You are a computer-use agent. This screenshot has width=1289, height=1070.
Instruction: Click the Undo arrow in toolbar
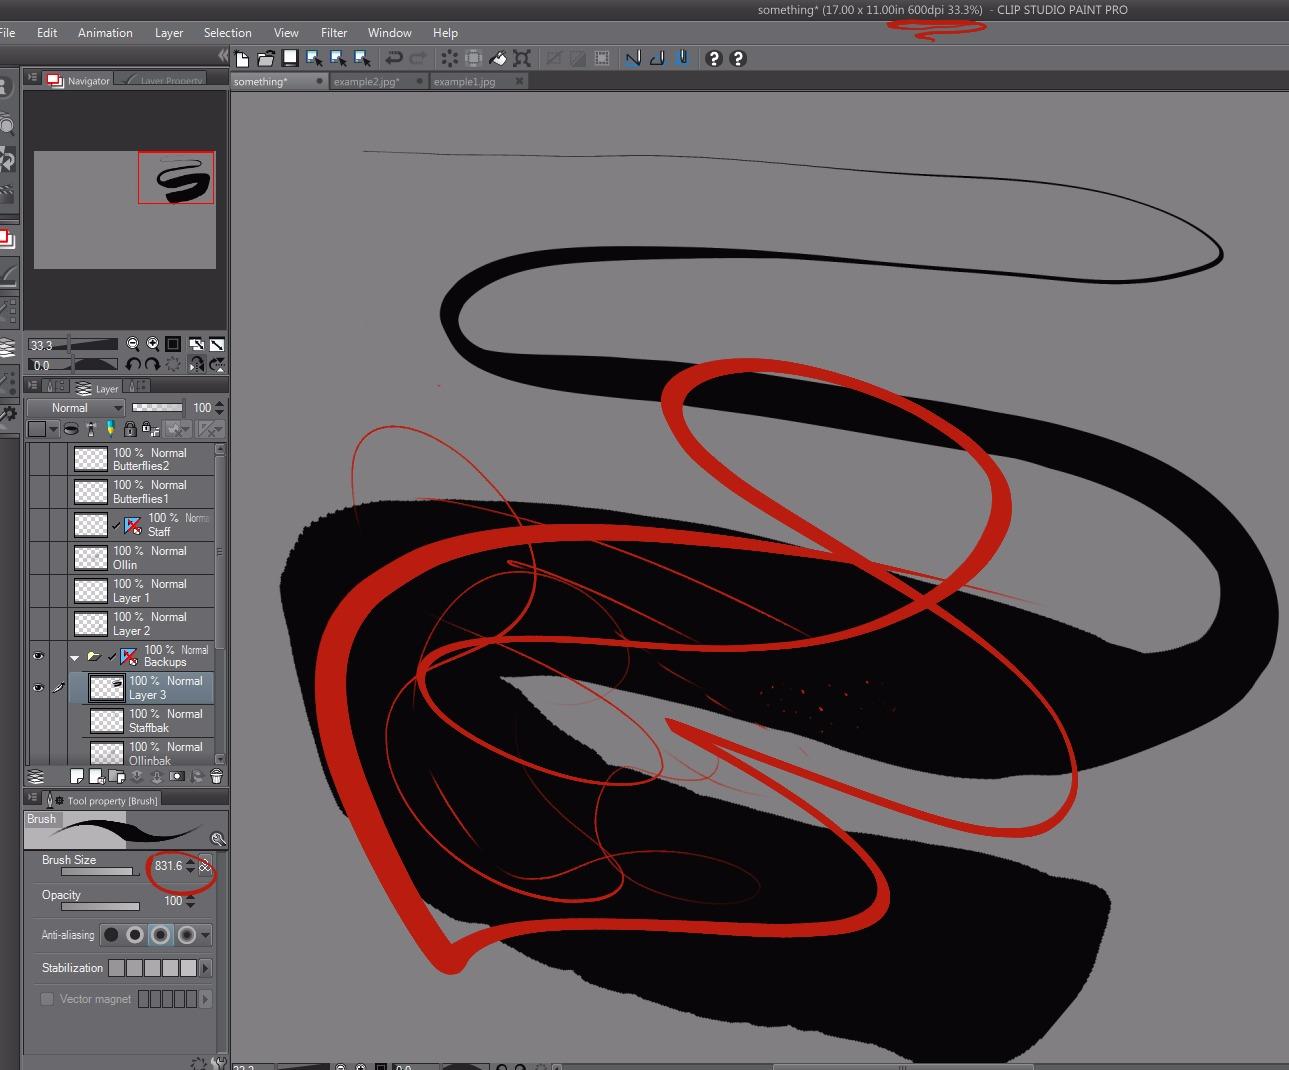click(394, 59)
